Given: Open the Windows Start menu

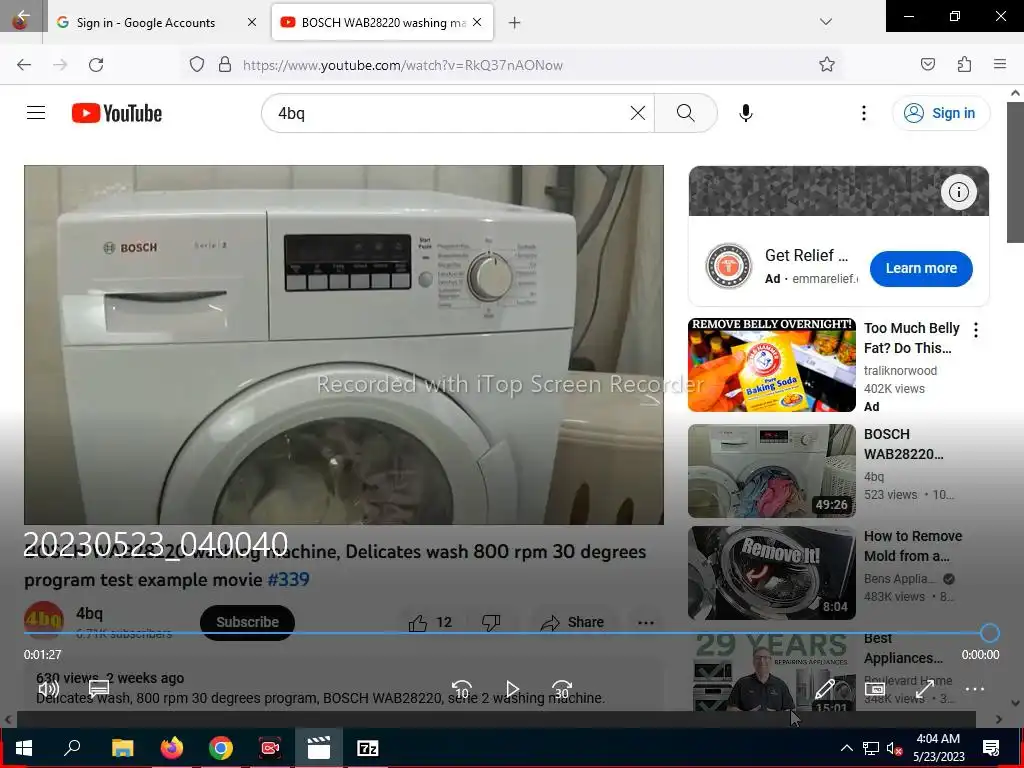Looking at the screenshot, I should (x=24, y=748).
